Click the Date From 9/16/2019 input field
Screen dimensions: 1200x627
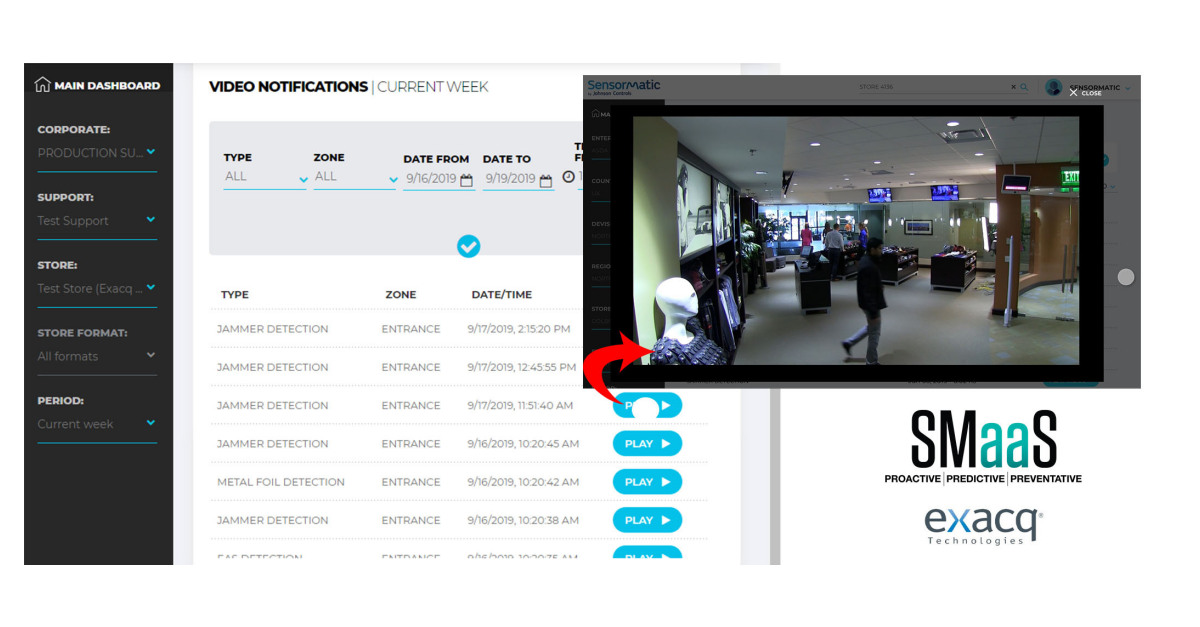pos(432,181)
